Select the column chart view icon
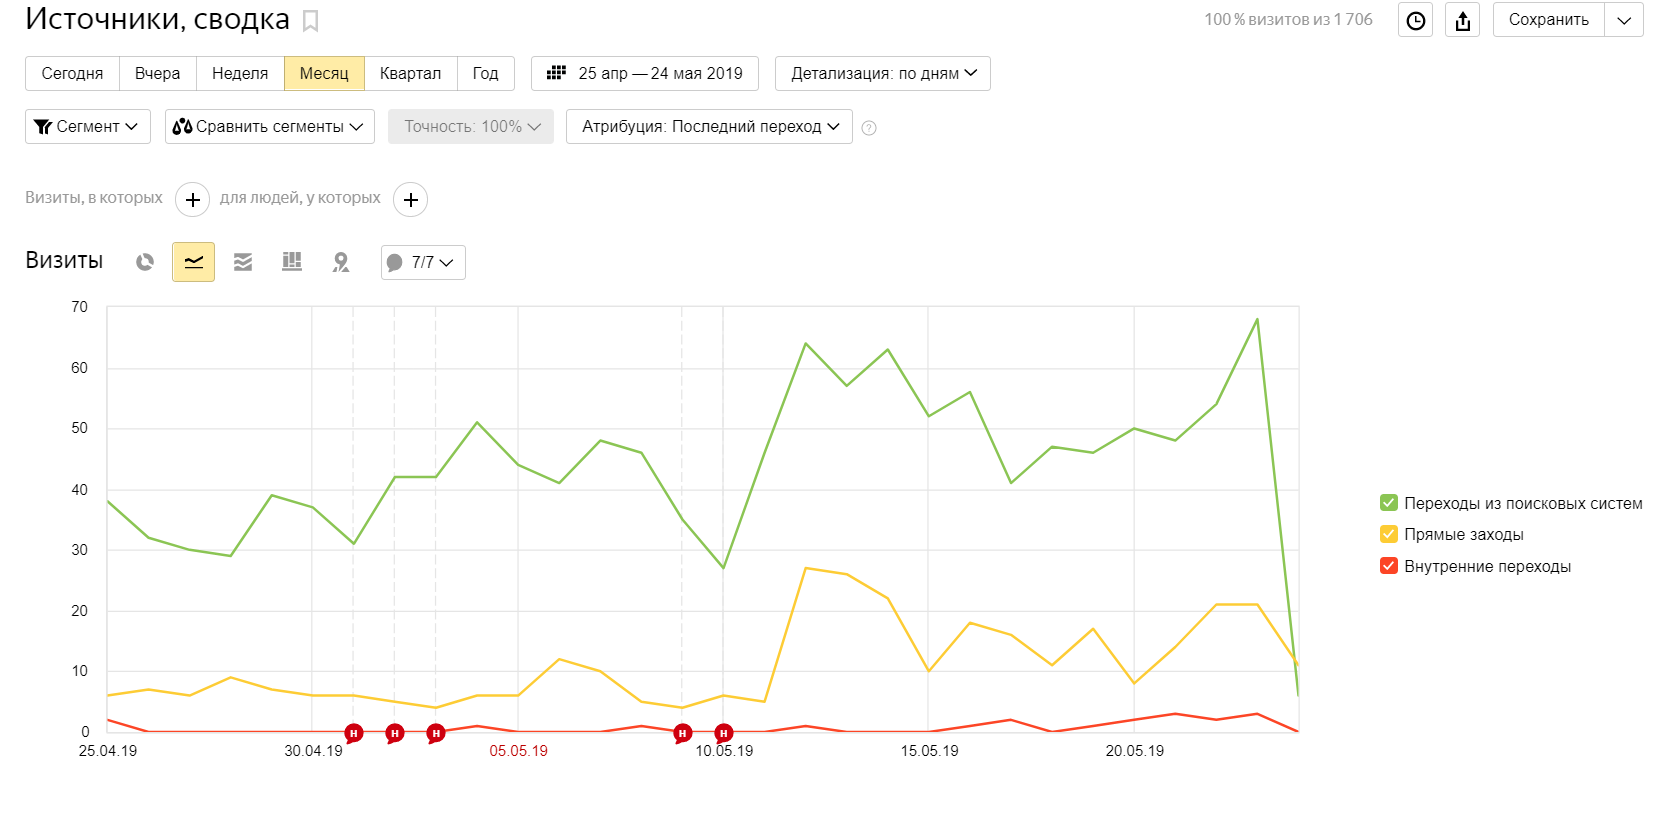Viewport: 1660px width, 836px height. (x=292, y=262)
